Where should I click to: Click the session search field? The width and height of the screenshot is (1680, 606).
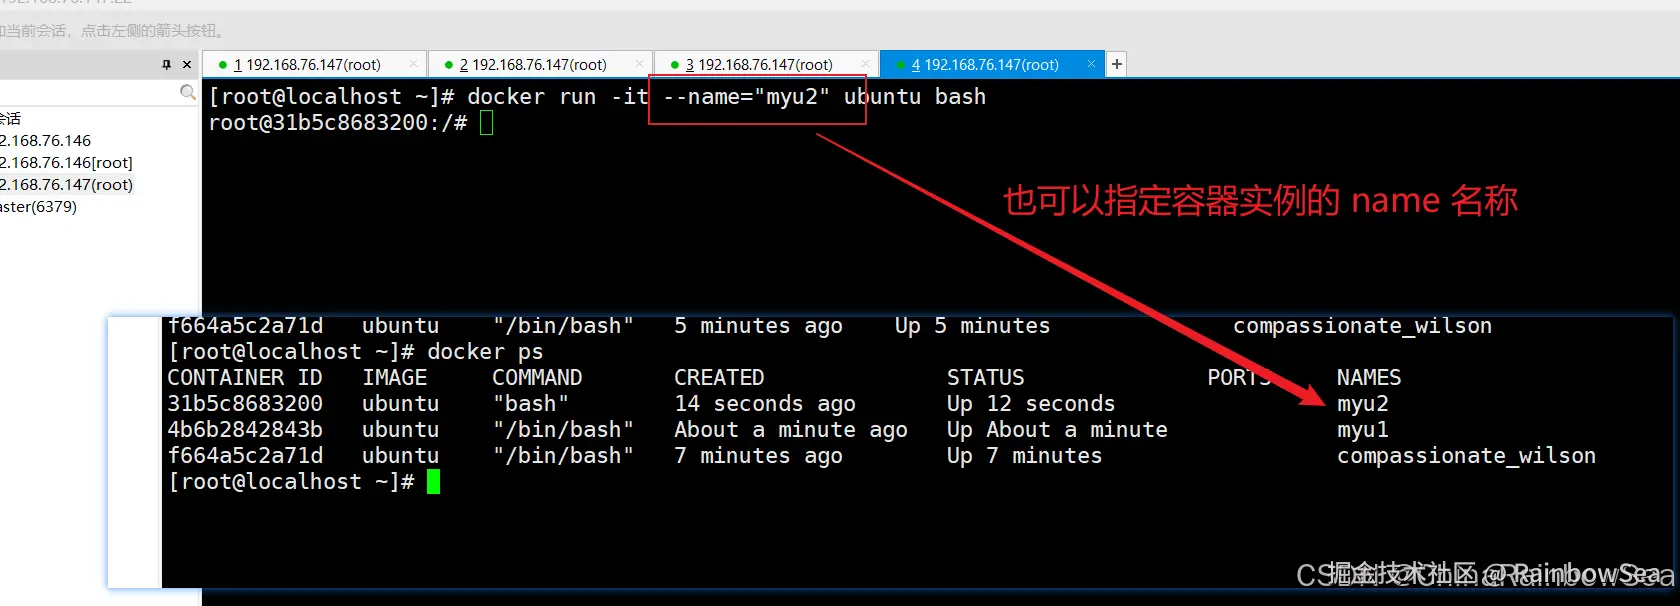[x=88, y=92]
